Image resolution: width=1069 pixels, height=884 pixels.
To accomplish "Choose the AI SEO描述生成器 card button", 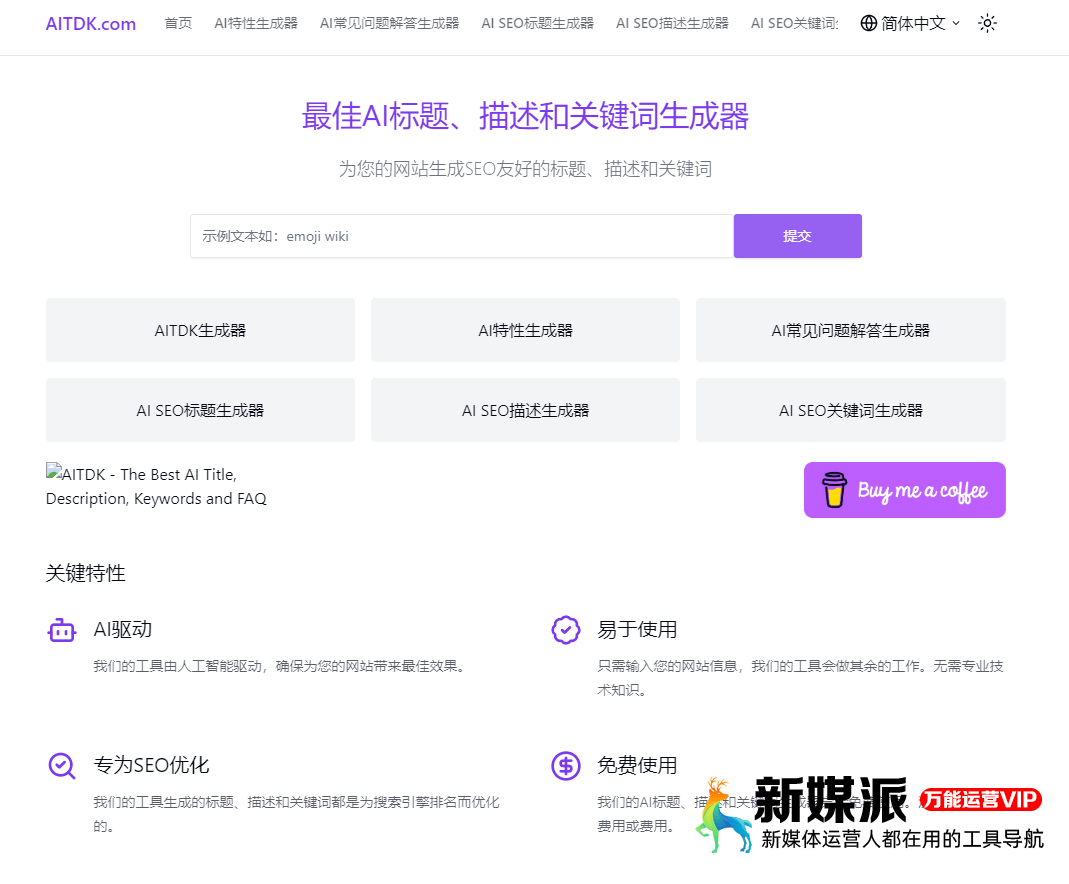I will pos(525,410).
